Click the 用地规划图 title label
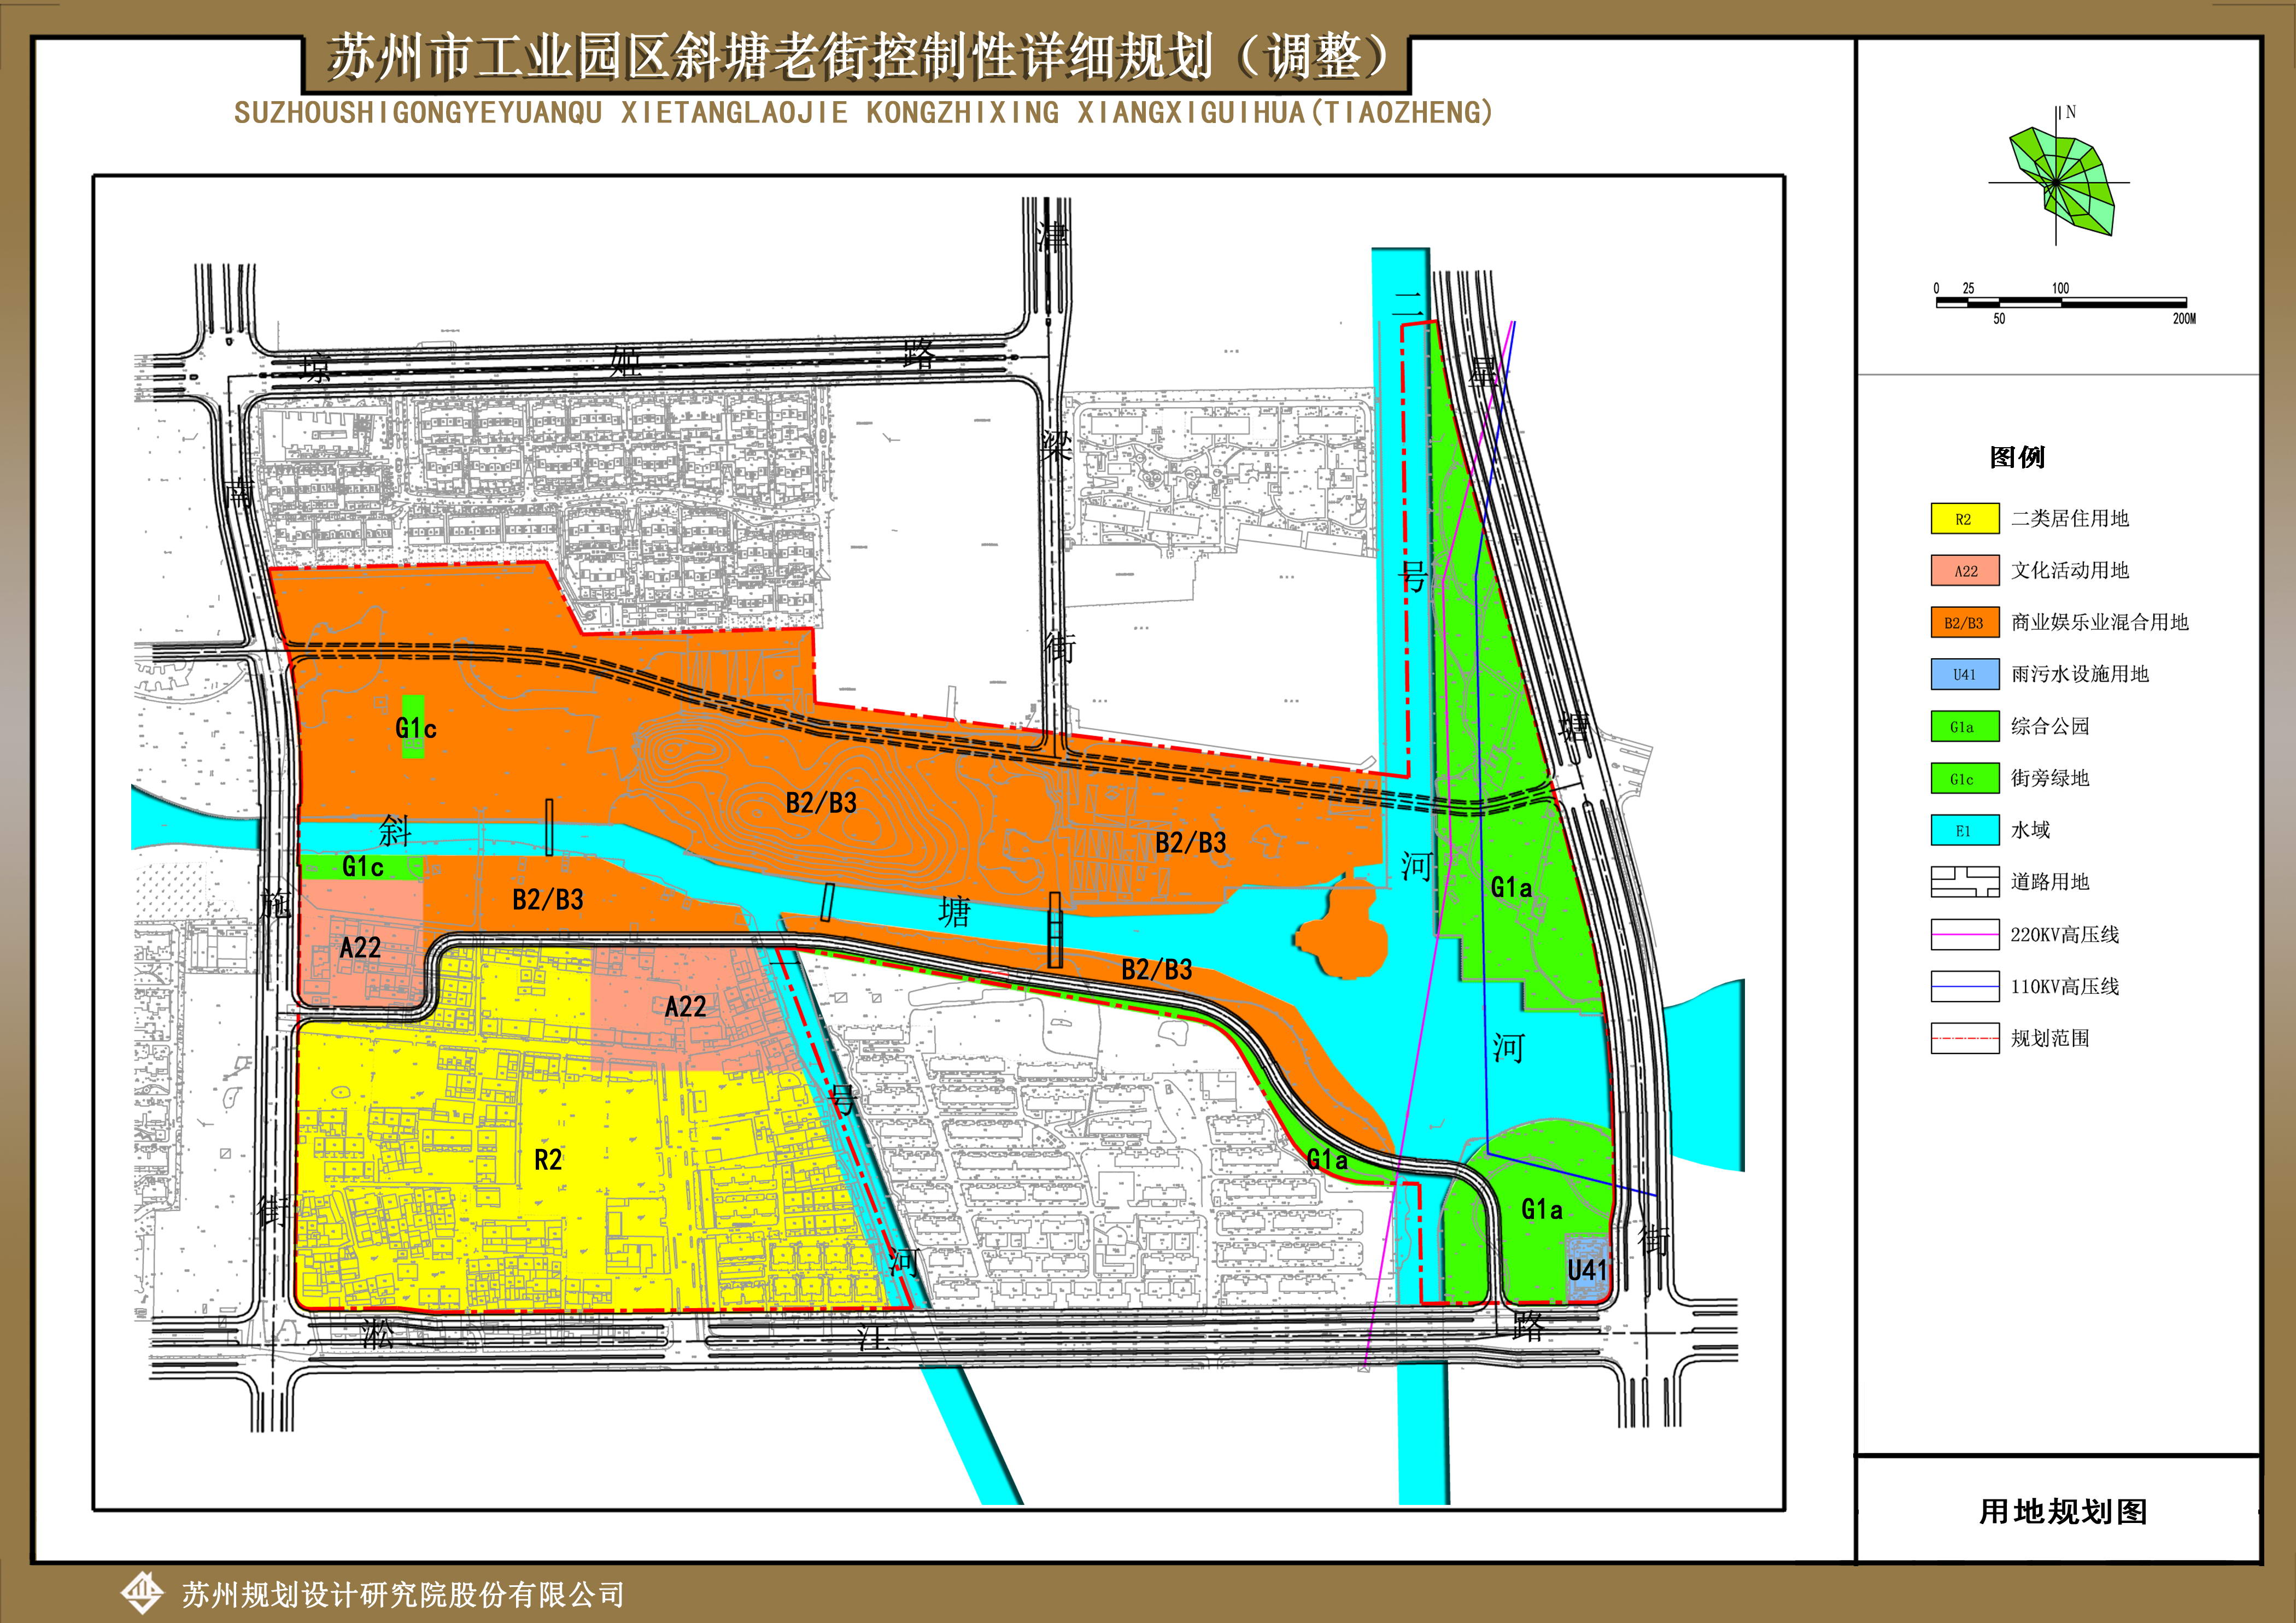 pyautogui.click(x=2062, y=1512)
